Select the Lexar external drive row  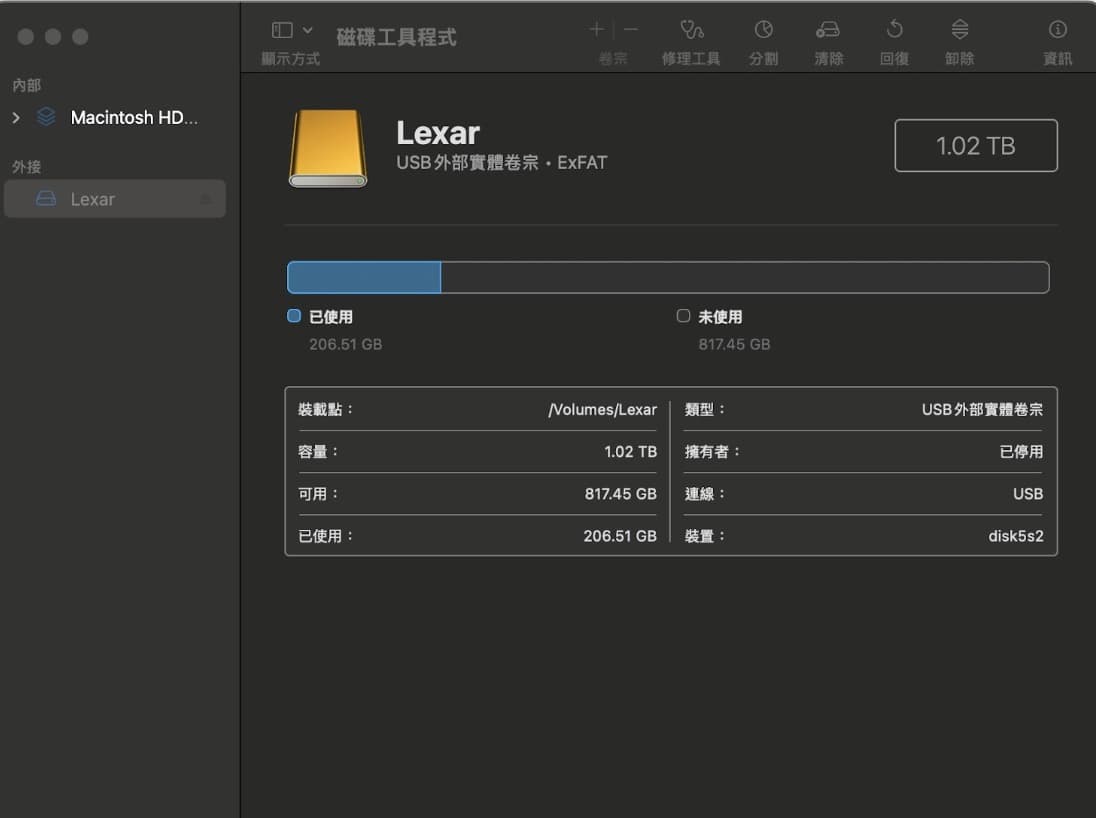[x=115, y=199]
